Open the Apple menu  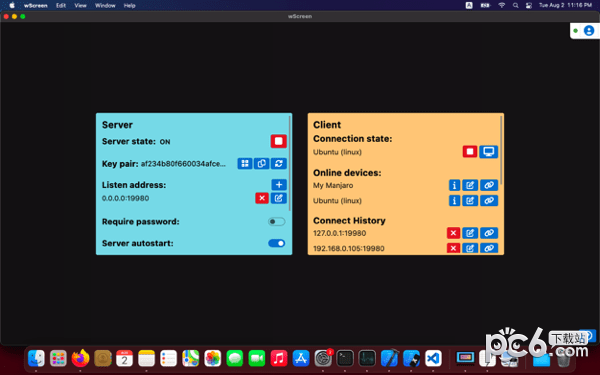pyautogui.click(x=12, y=5)
